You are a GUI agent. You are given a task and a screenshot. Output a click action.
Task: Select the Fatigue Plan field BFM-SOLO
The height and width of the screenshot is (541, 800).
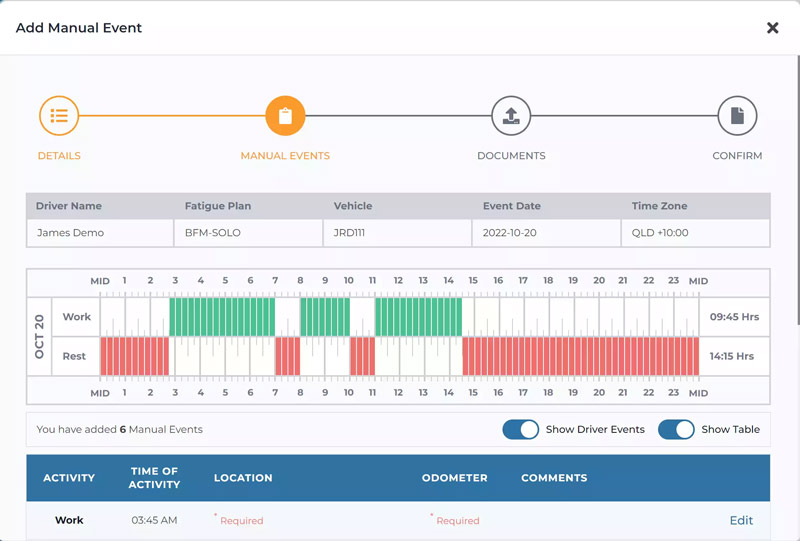(x=248, y=233)
